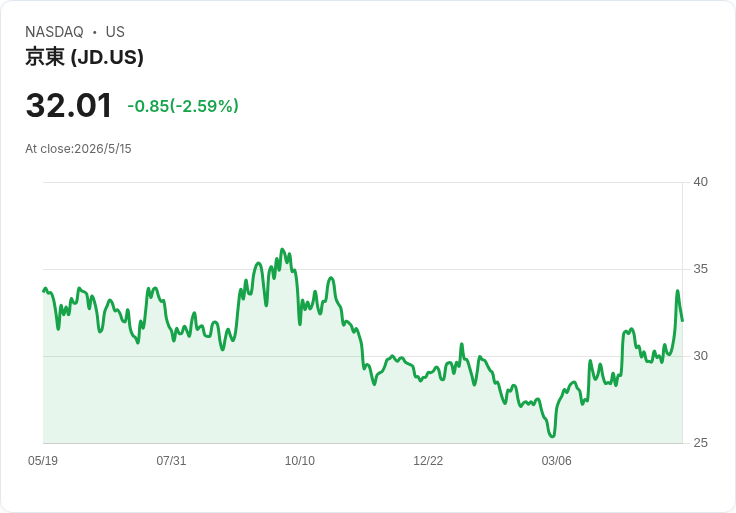Click the chart's lowest trough near 03/06
736x513 pixels.
click(x=552, y=436)
